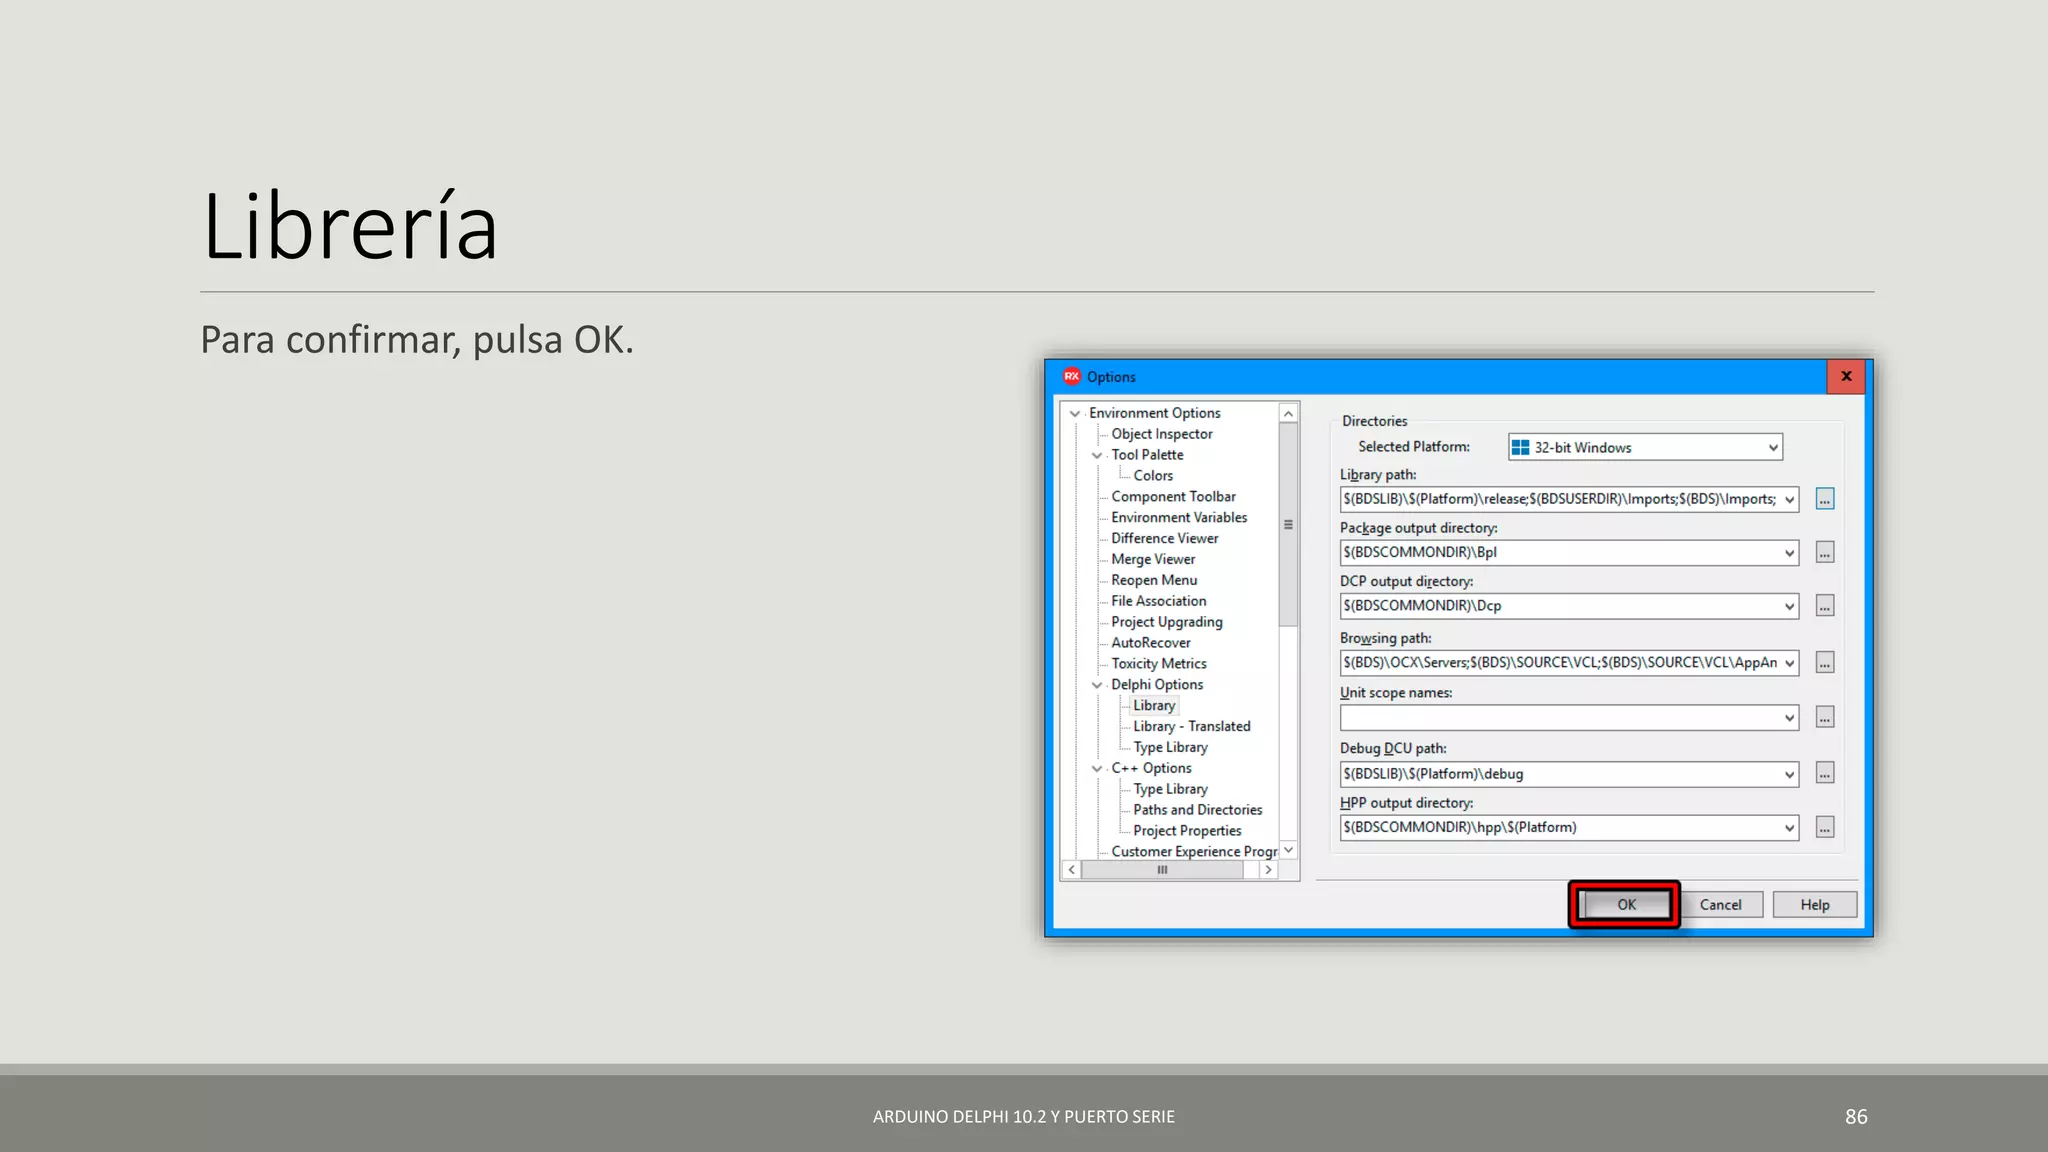Click the Cancel button
Viewport: 2048px width, 1152px height.
click(1720, 905)
